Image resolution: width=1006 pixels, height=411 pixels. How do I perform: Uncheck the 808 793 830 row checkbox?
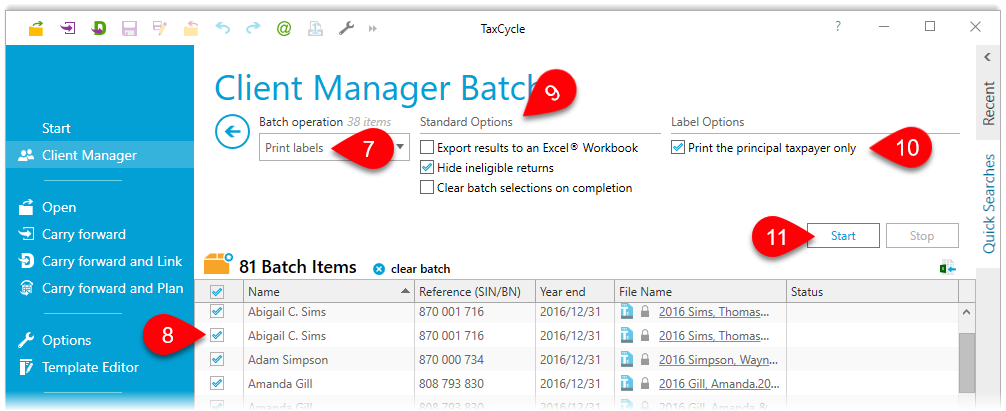[x=217, y=383]
